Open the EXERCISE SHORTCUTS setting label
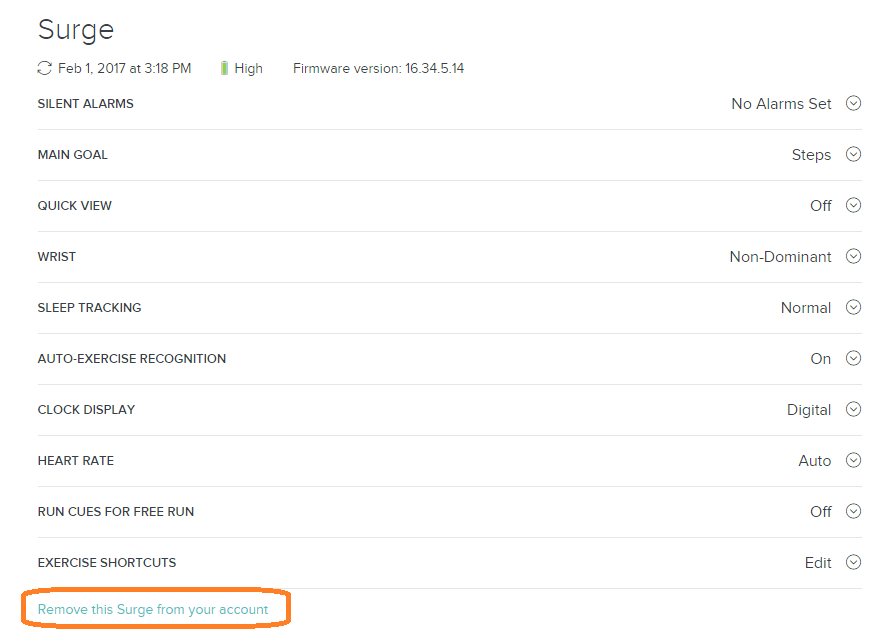The image size is (892, 644). (x=107, y=563)
